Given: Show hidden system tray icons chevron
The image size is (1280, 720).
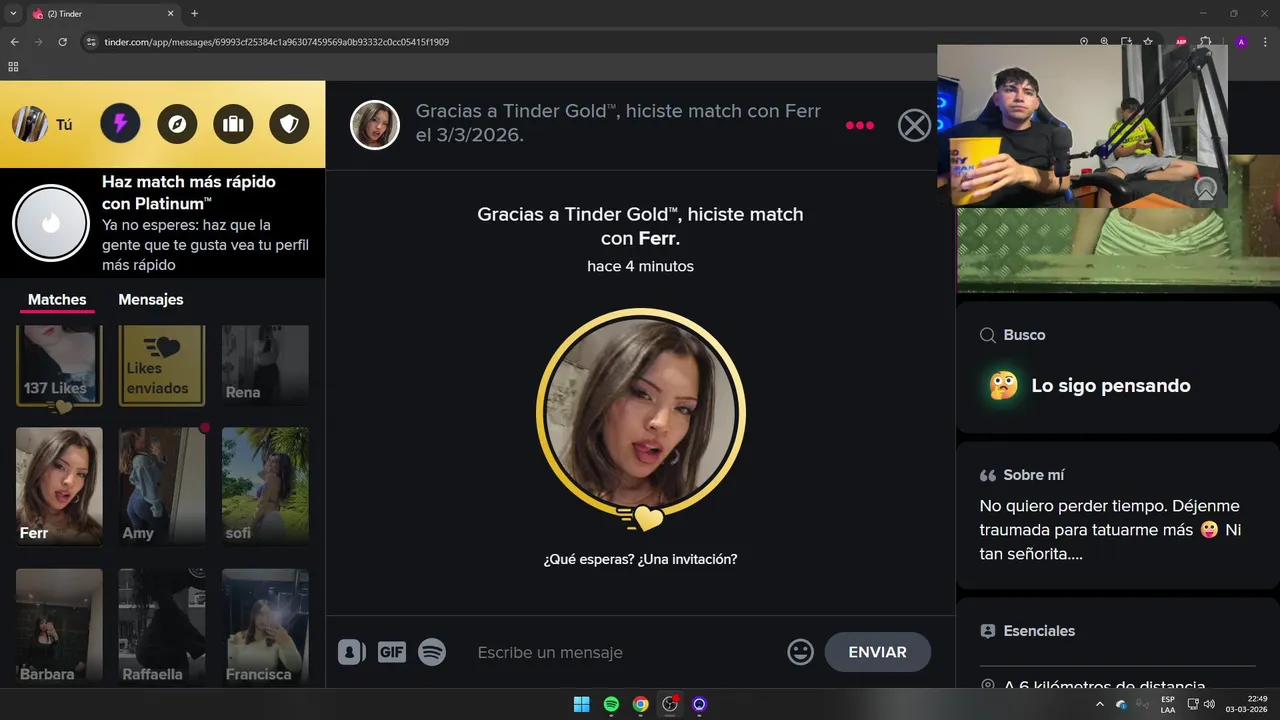Looking at the screenshot, I should click(1100, 704).
